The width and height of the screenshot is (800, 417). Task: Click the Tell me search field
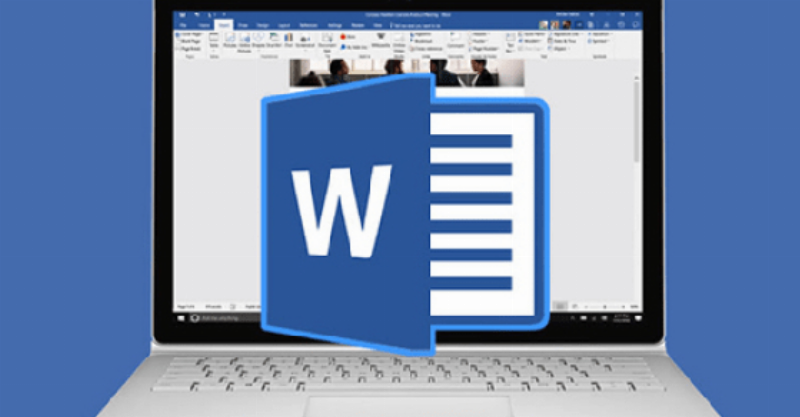click(416, 26)
